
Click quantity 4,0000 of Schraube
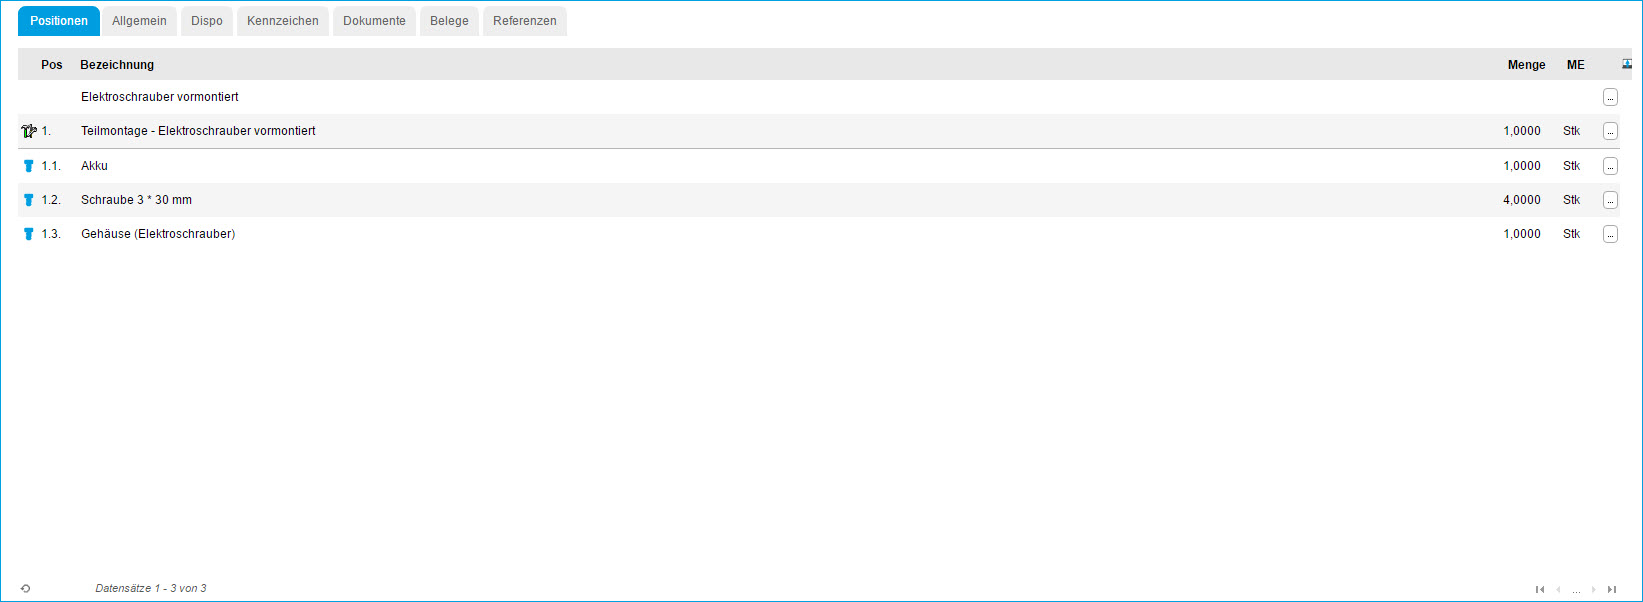pyautogui.click(x=1522, y=200)
